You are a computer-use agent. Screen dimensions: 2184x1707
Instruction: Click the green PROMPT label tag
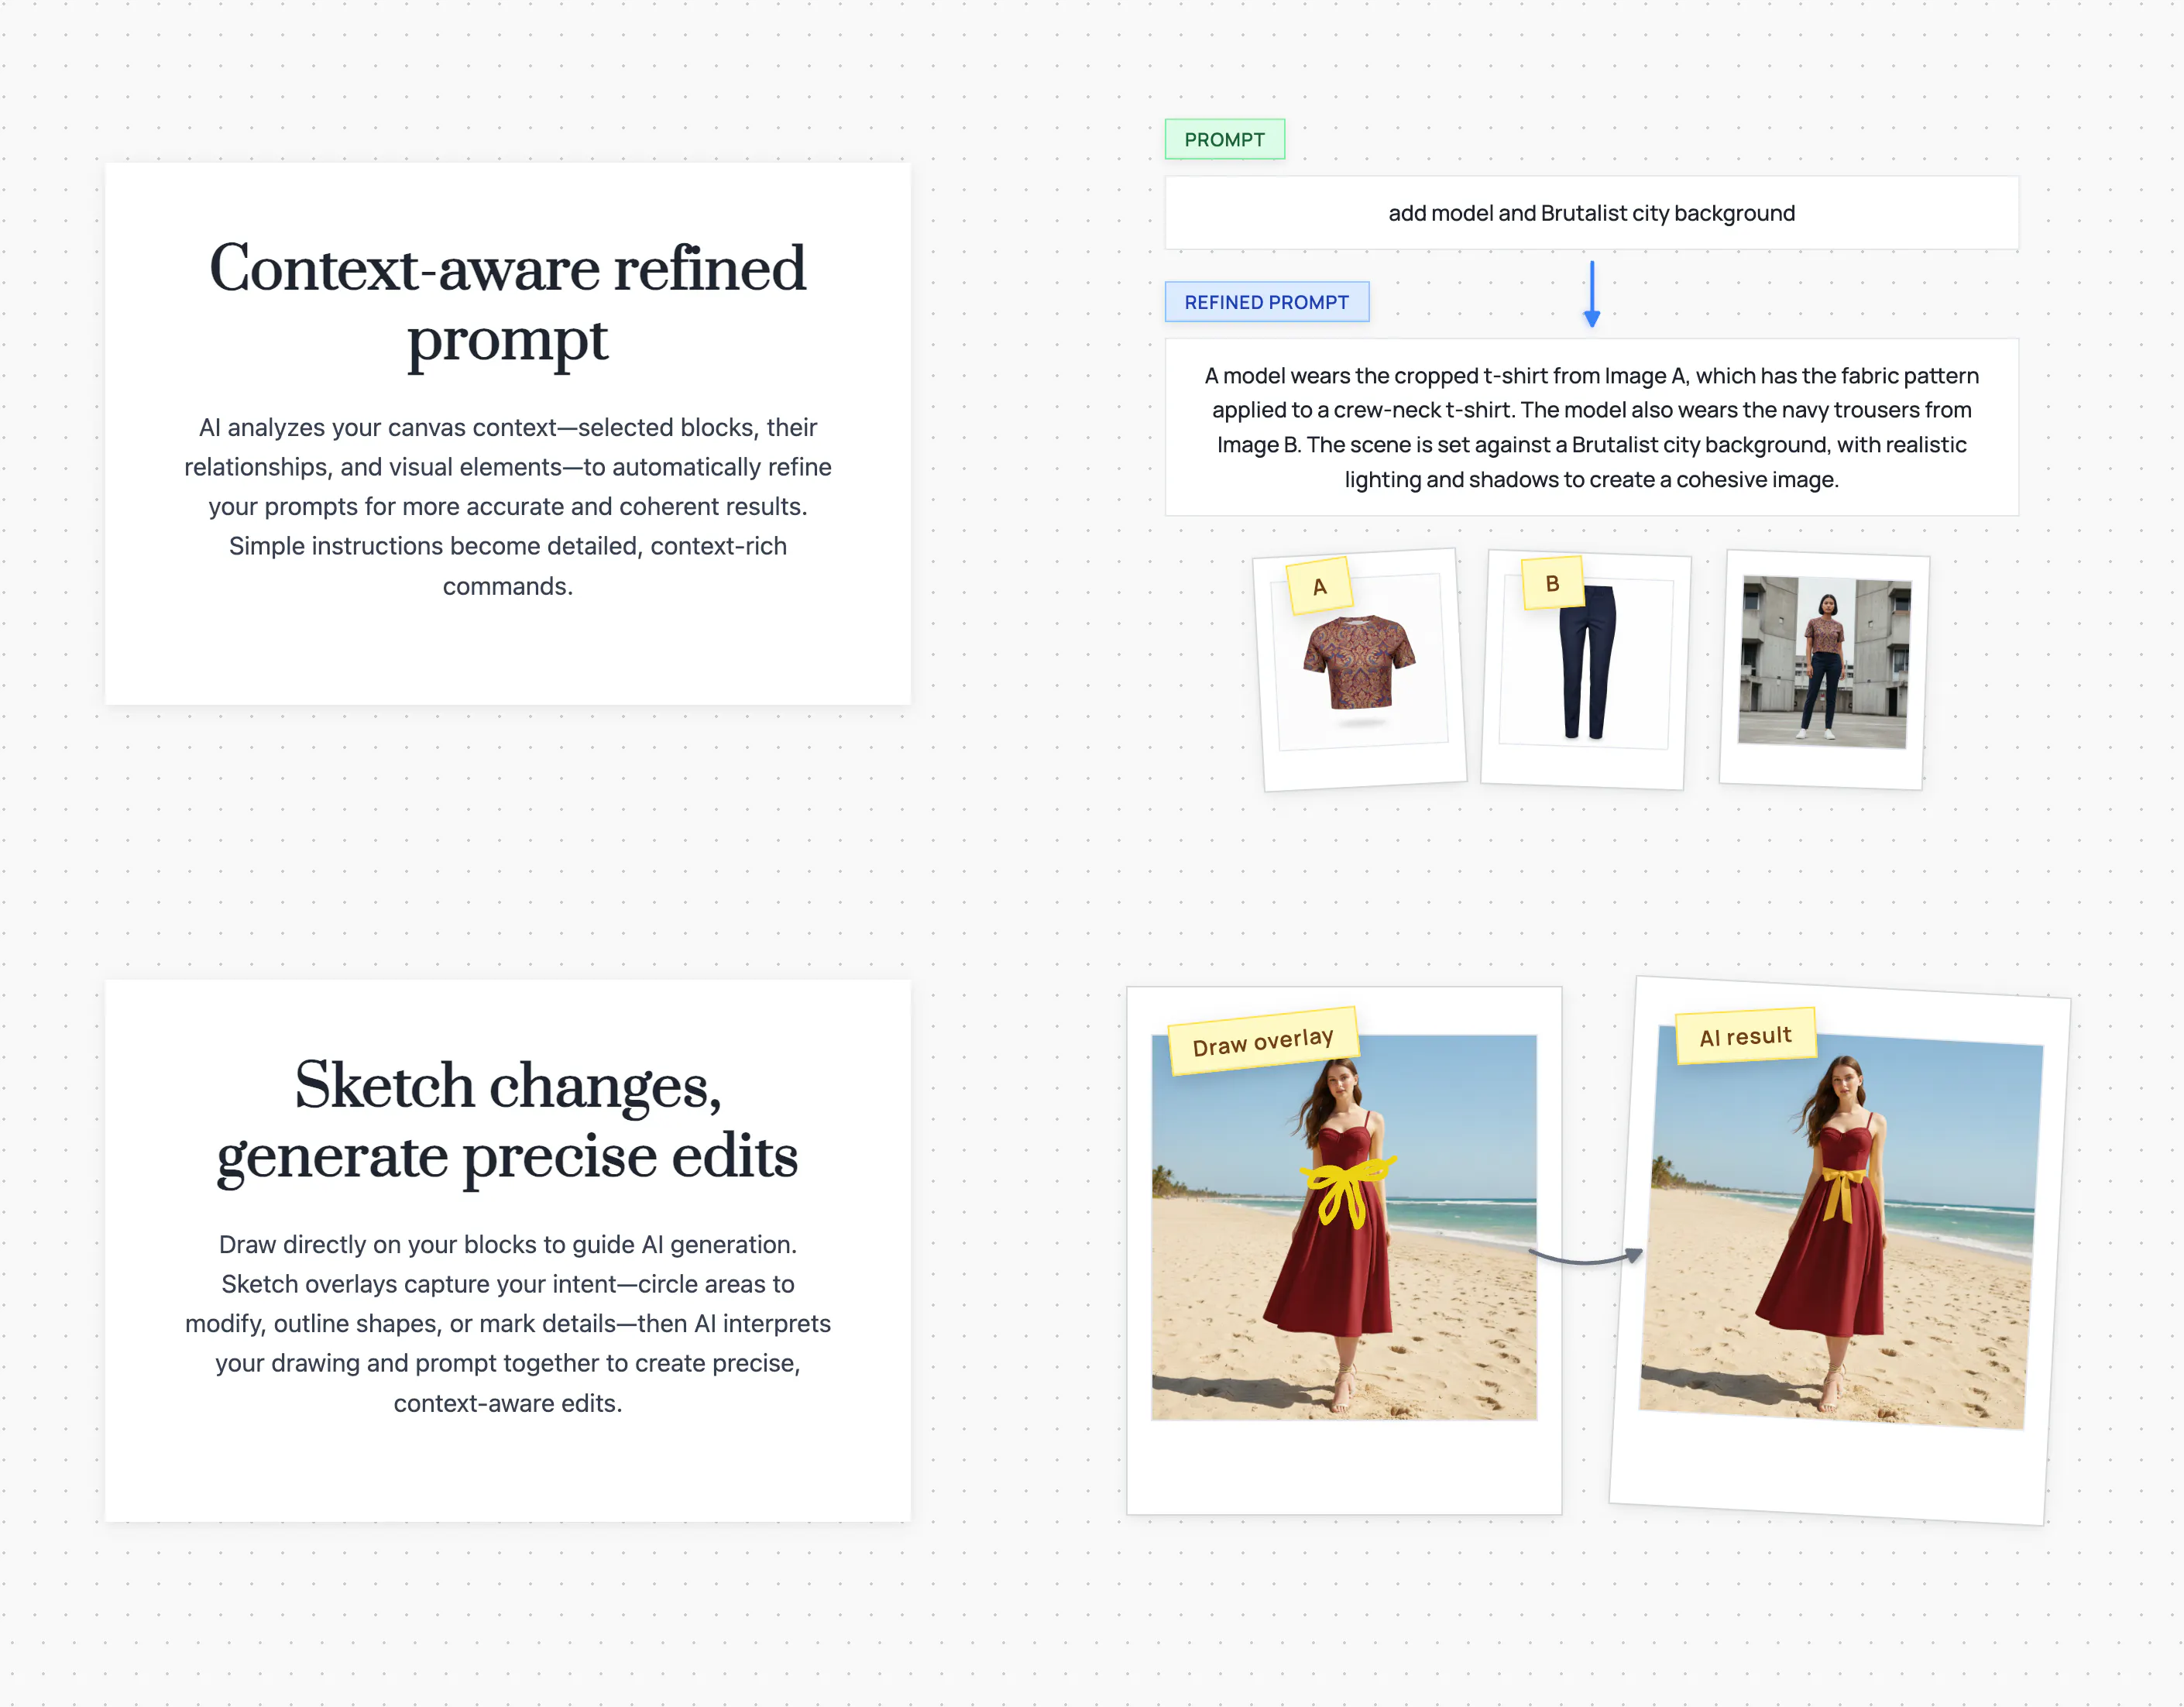[1224, 140]
